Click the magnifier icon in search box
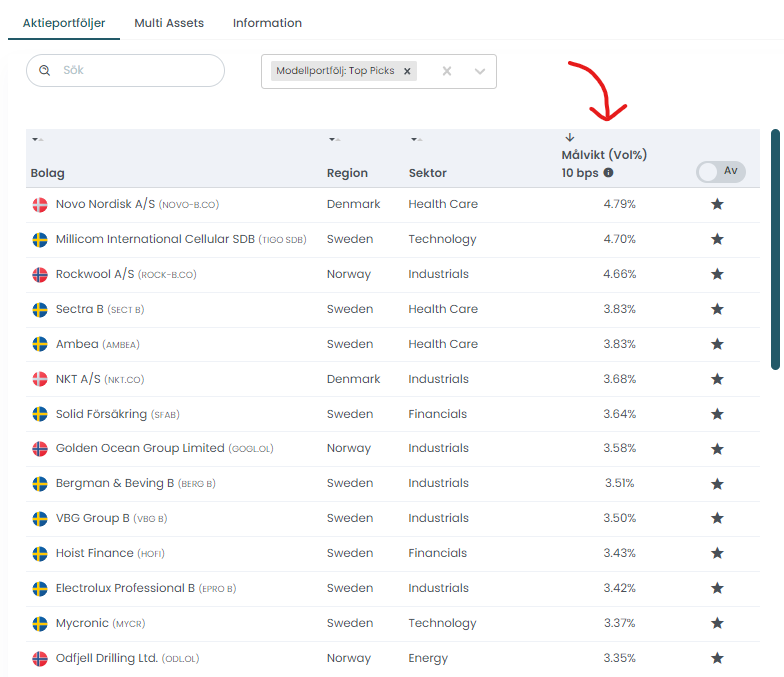 [x=44, y=71]
